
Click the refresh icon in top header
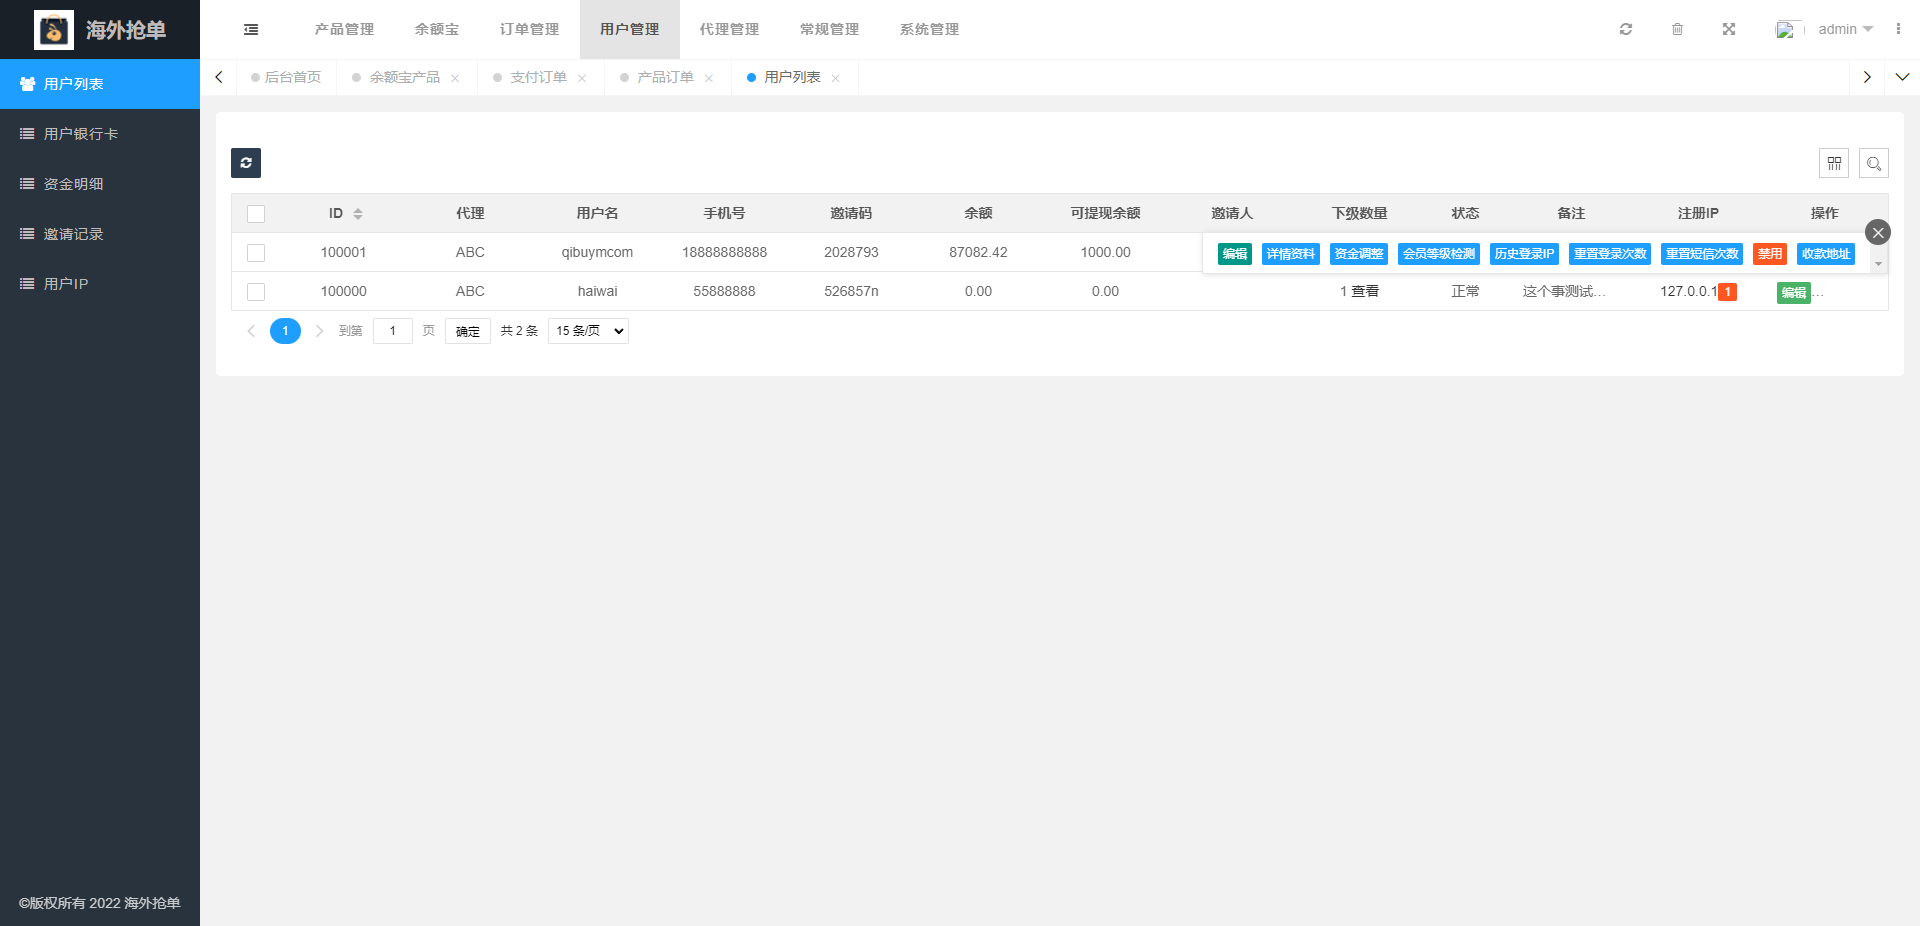pos(1626,29)
